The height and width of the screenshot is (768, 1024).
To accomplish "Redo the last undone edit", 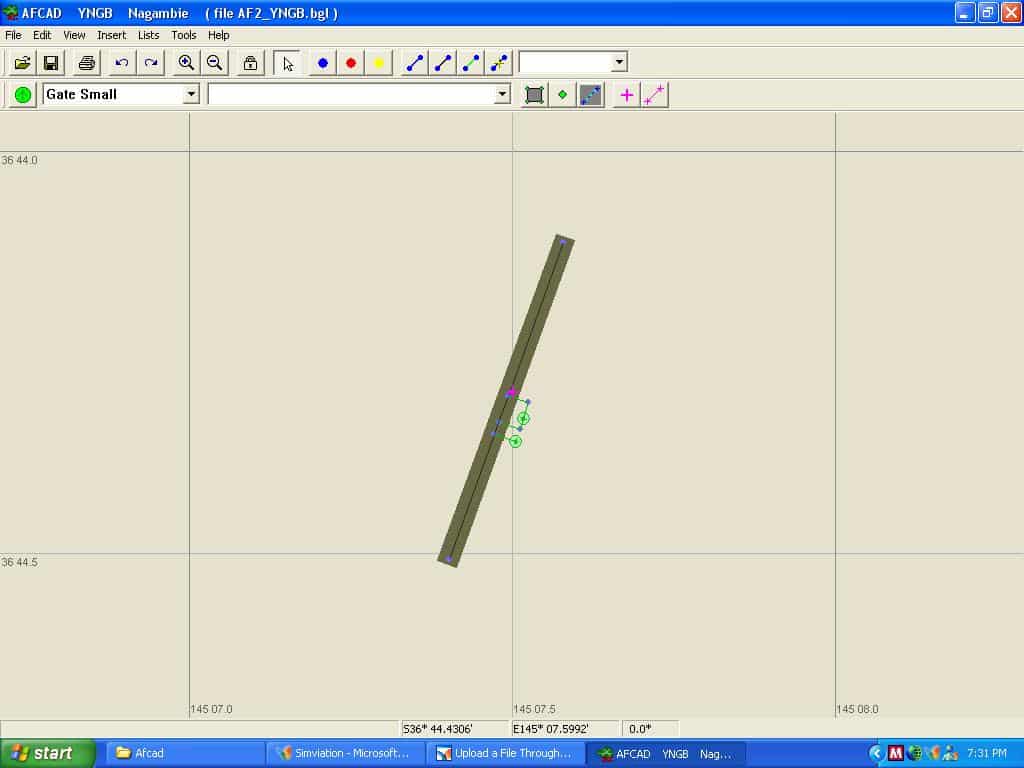I will pos(151,63).
